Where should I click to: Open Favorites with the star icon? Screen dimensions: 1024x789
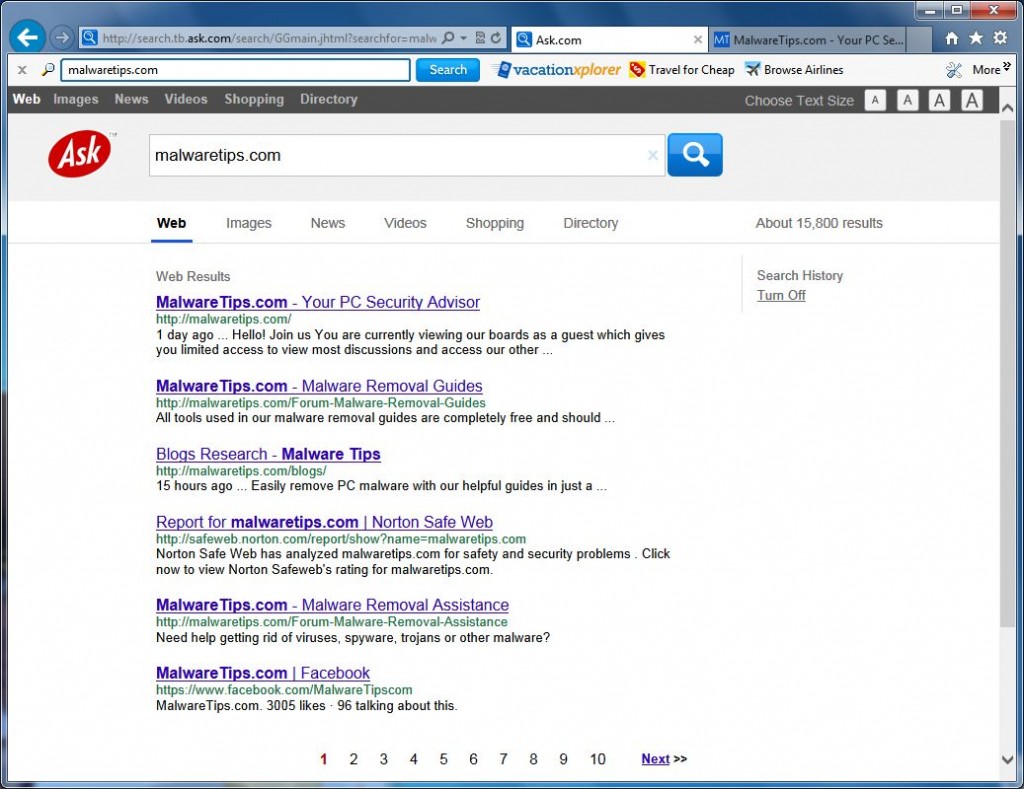tap(976, 38)
